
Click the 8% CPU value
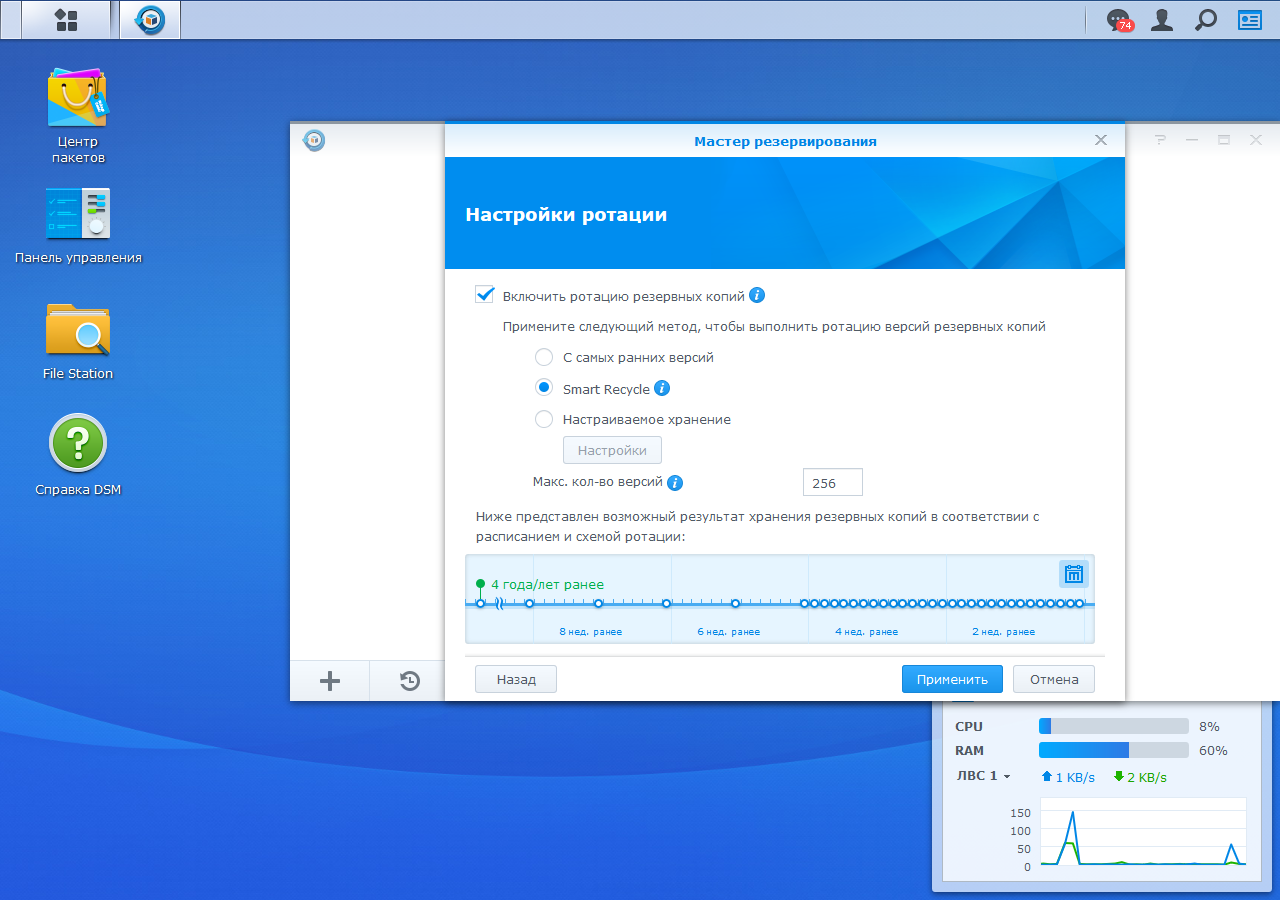point(1210,726)
